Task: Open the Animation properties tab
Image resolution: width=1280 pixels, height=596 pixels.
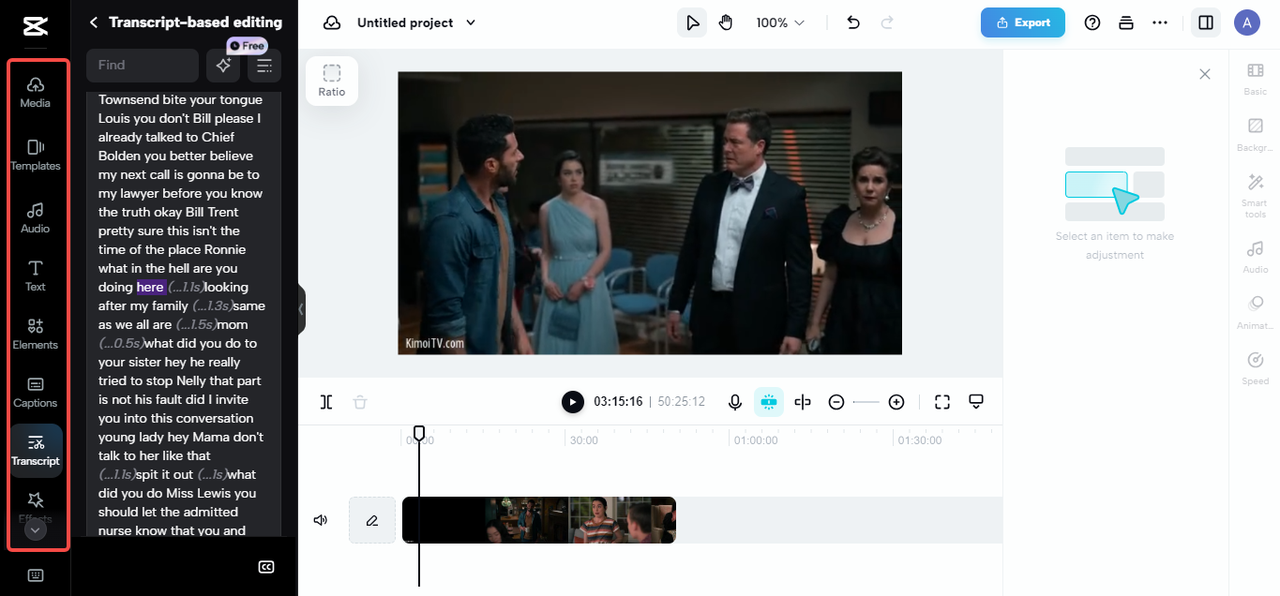Action: tap(1255, 312)
